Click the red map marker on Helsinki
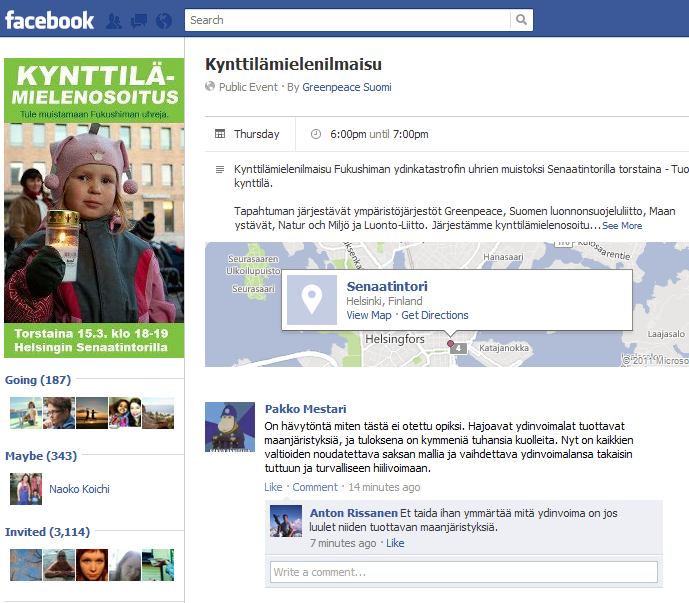Screen dimensions: 689x603 tap(450, 343)
